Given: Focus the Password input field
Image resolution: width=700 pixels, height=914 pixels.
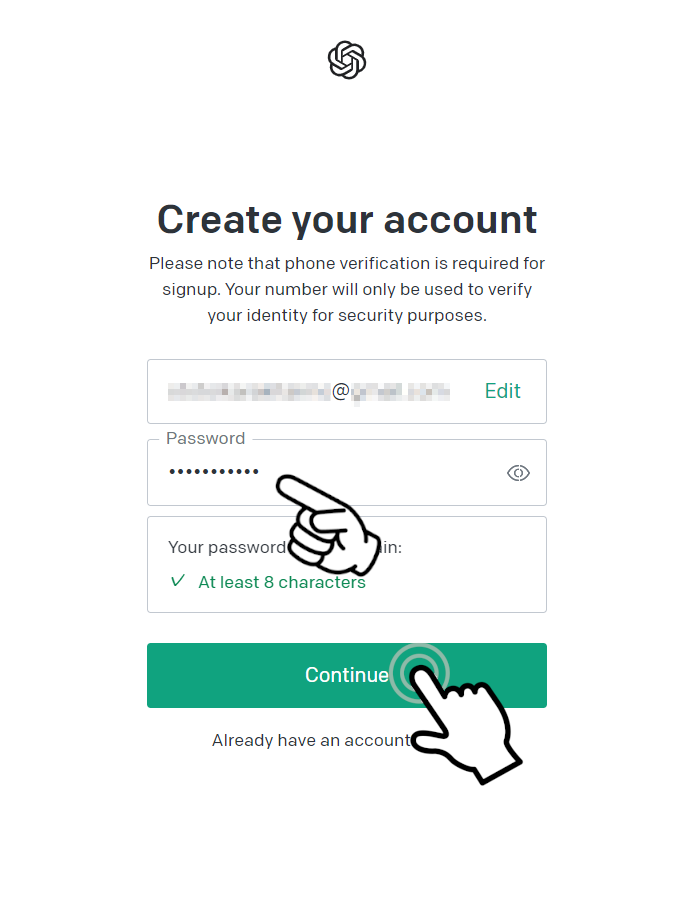Looking at the screenshot, I should pyautogui.click(x=347, y=472).
